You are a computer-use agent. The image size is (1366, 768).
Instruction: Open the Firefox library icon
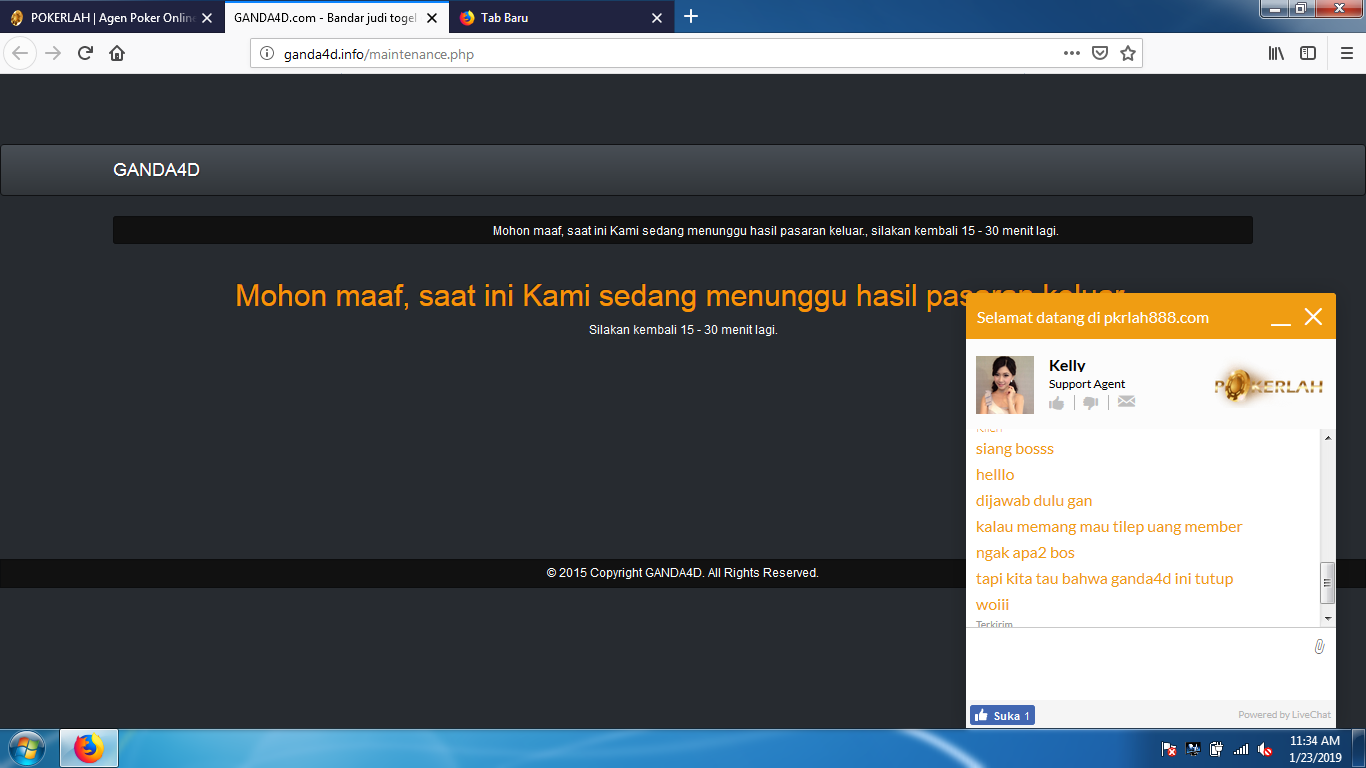(1276, 54)
